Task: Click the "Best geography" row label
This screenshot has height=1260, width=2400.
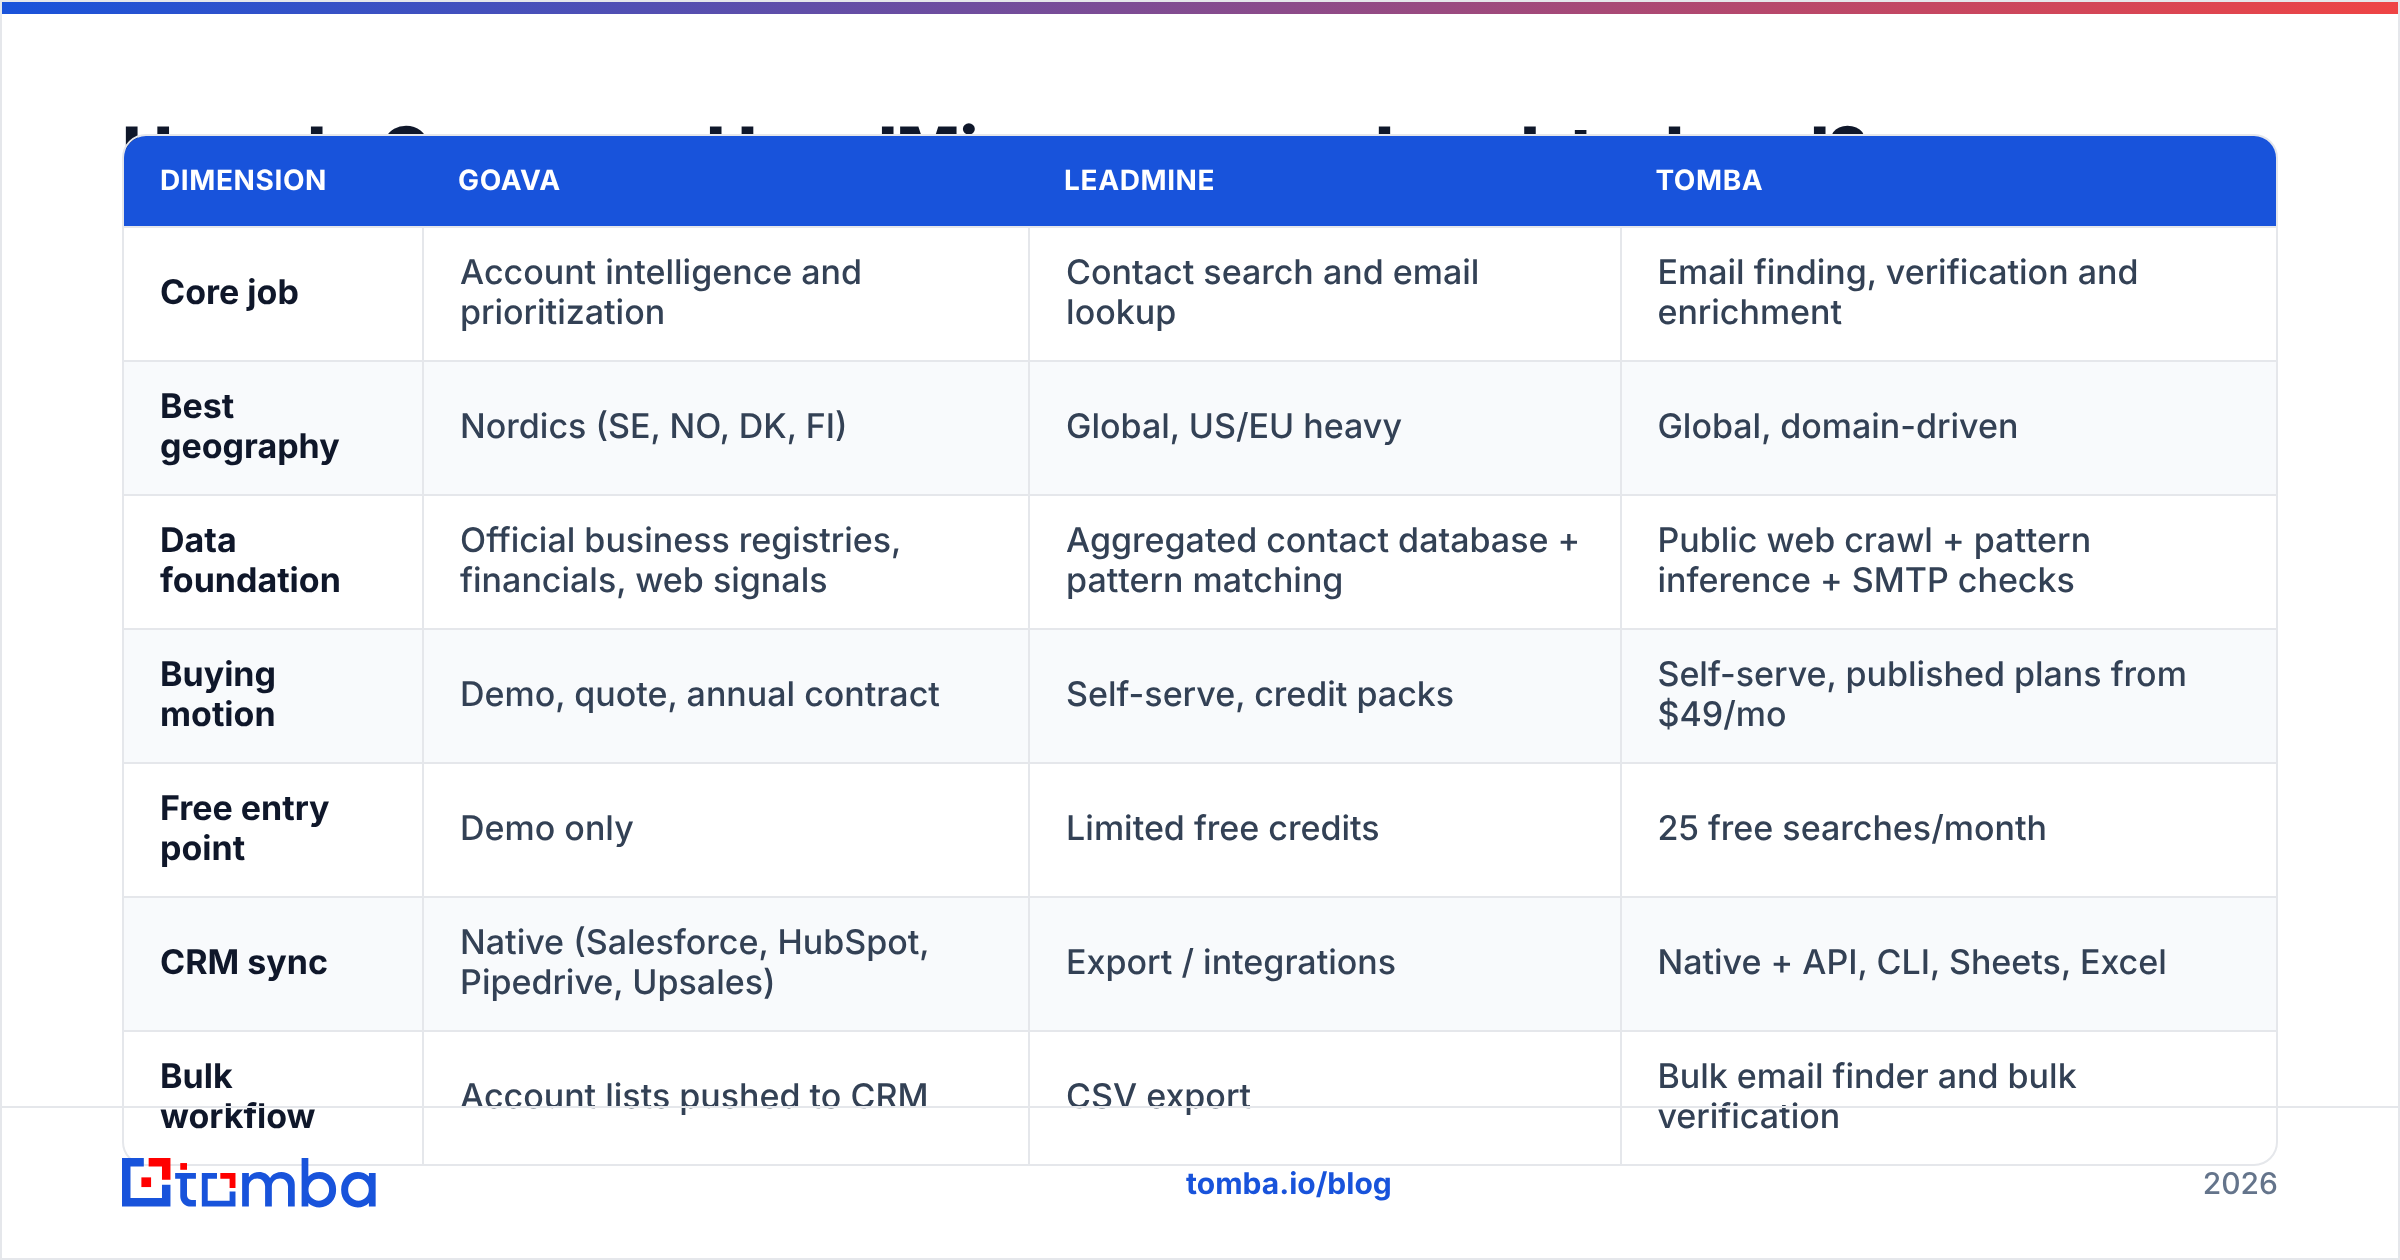Action: point(250,426)
